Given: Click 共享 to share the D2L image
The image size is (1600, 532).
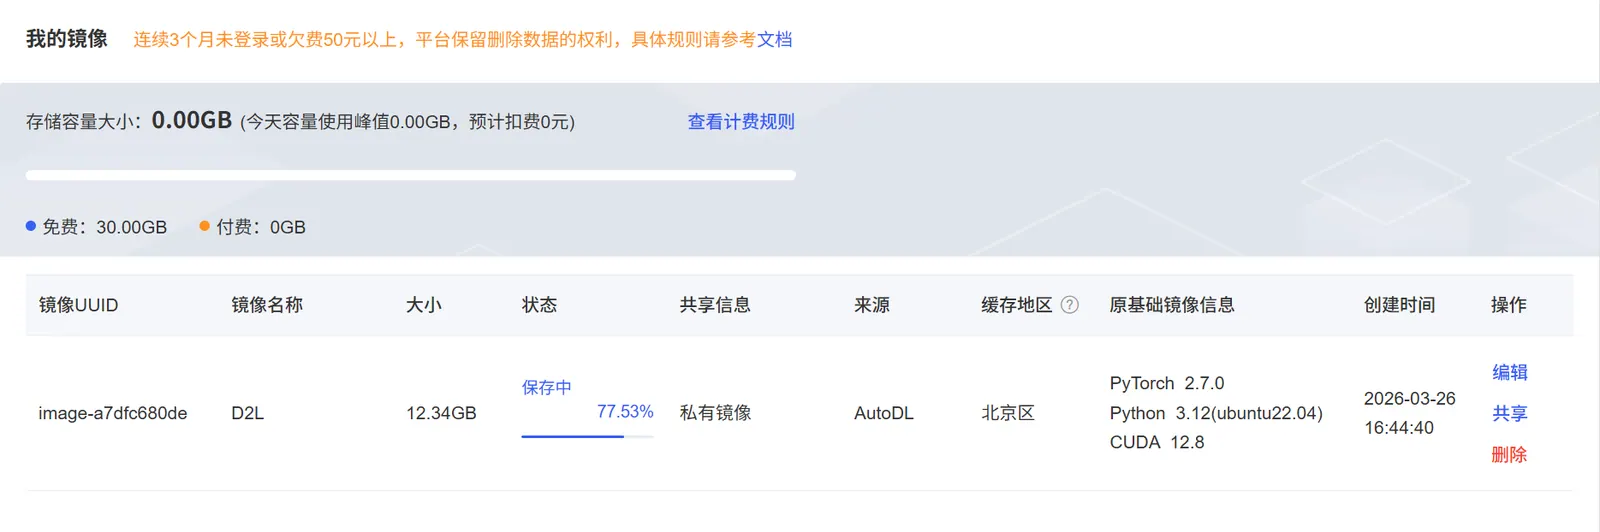Looking at the screenshot, I should 1509,413.
